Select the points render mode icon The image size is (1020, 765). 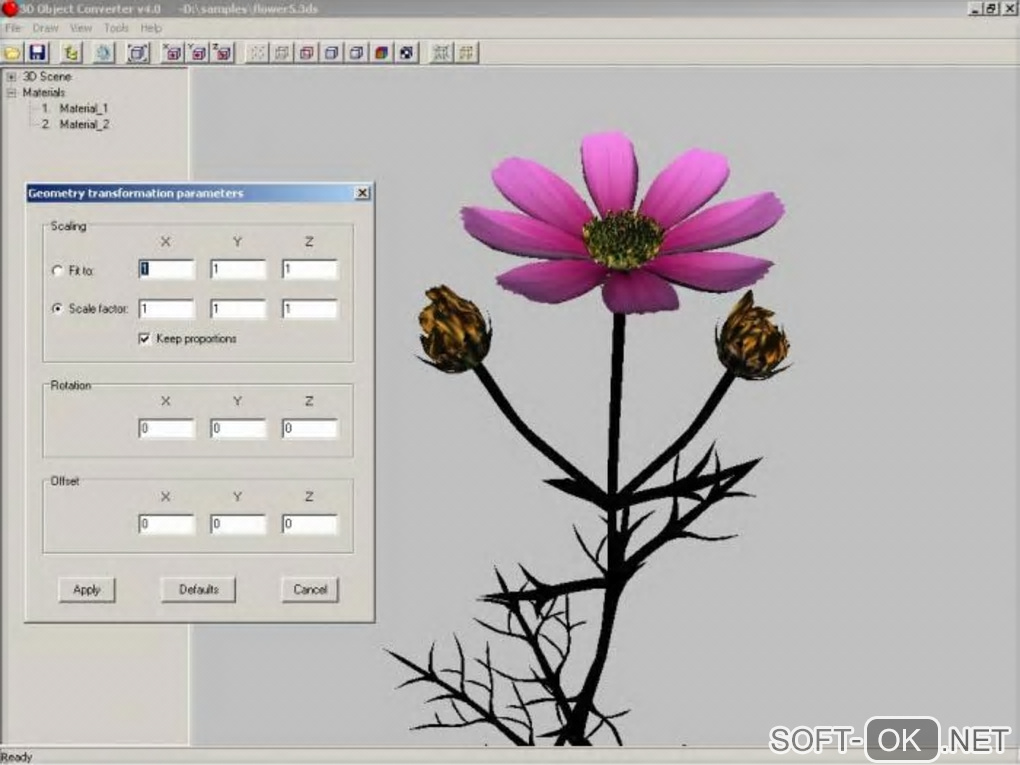pyautogui.click(x=258, y=53)
